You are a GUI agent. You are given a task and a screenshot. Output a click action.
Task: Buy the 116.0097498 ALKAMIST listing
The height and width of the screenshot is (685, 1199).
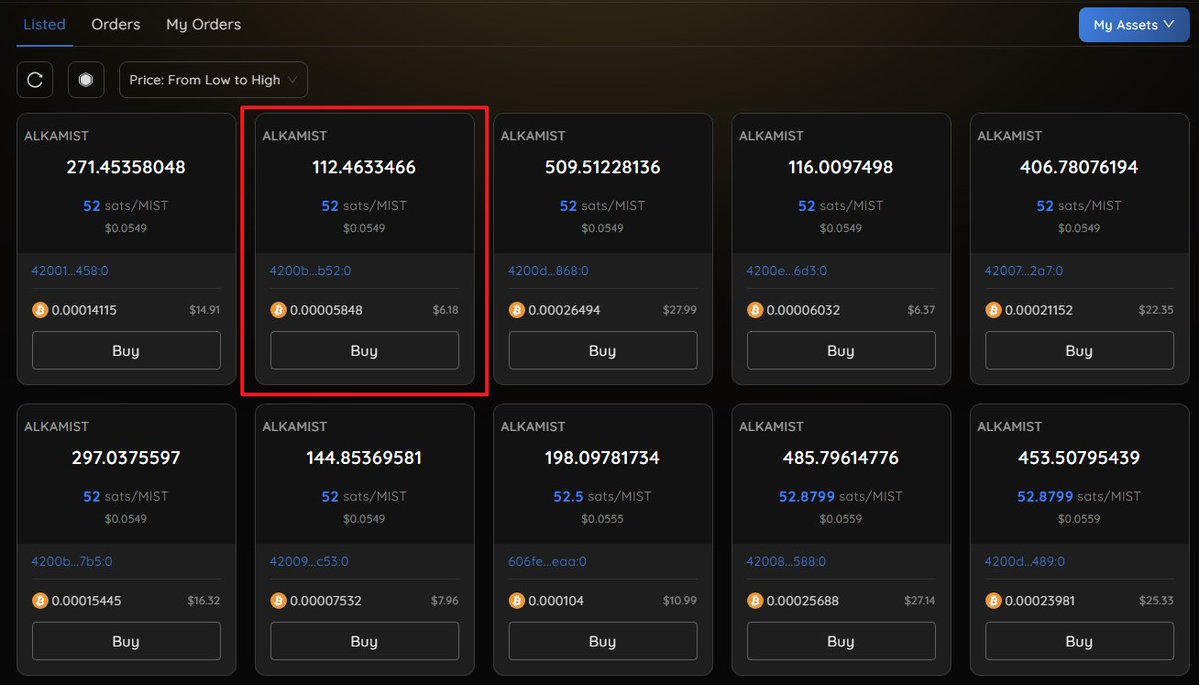[x=841, y=350]
